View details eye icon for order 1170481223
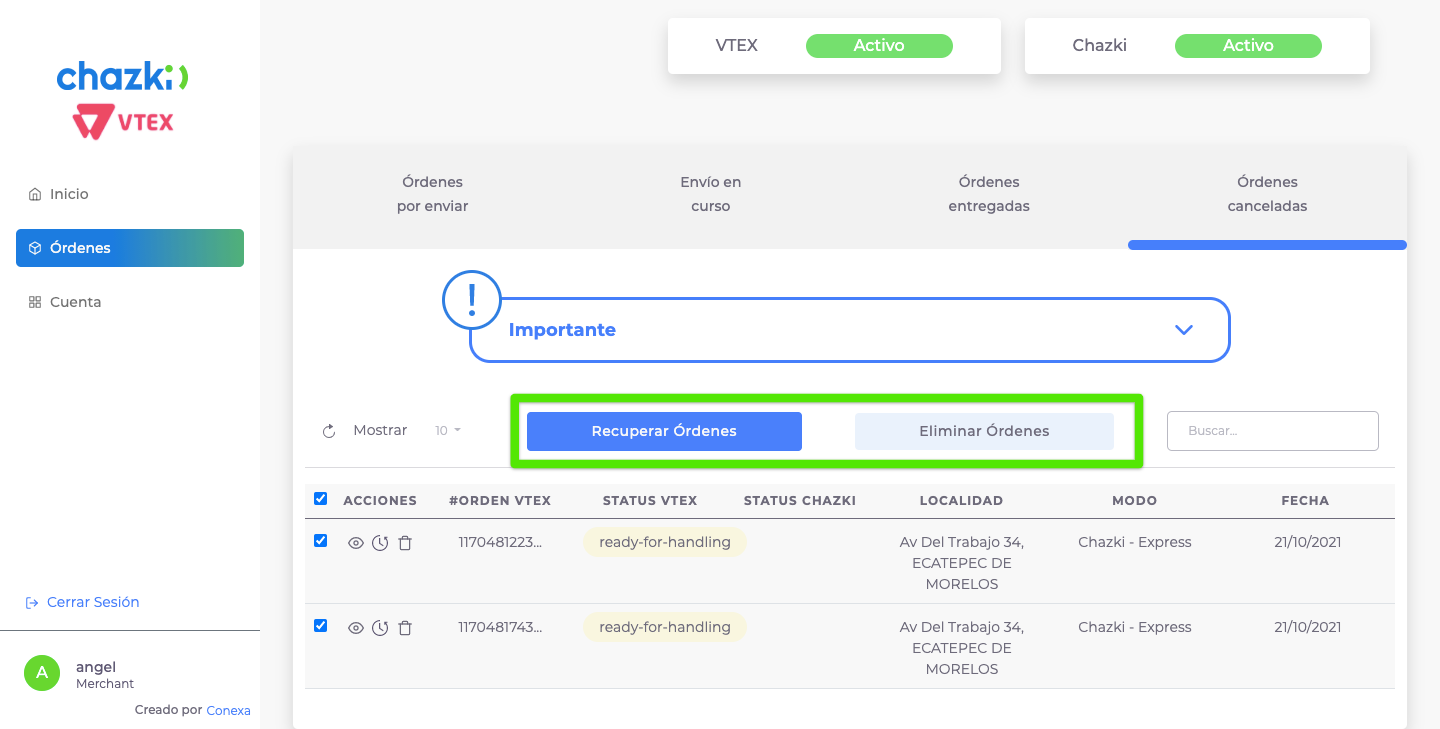This screenshot has width=1440, height=729. [x=355, y=543]
